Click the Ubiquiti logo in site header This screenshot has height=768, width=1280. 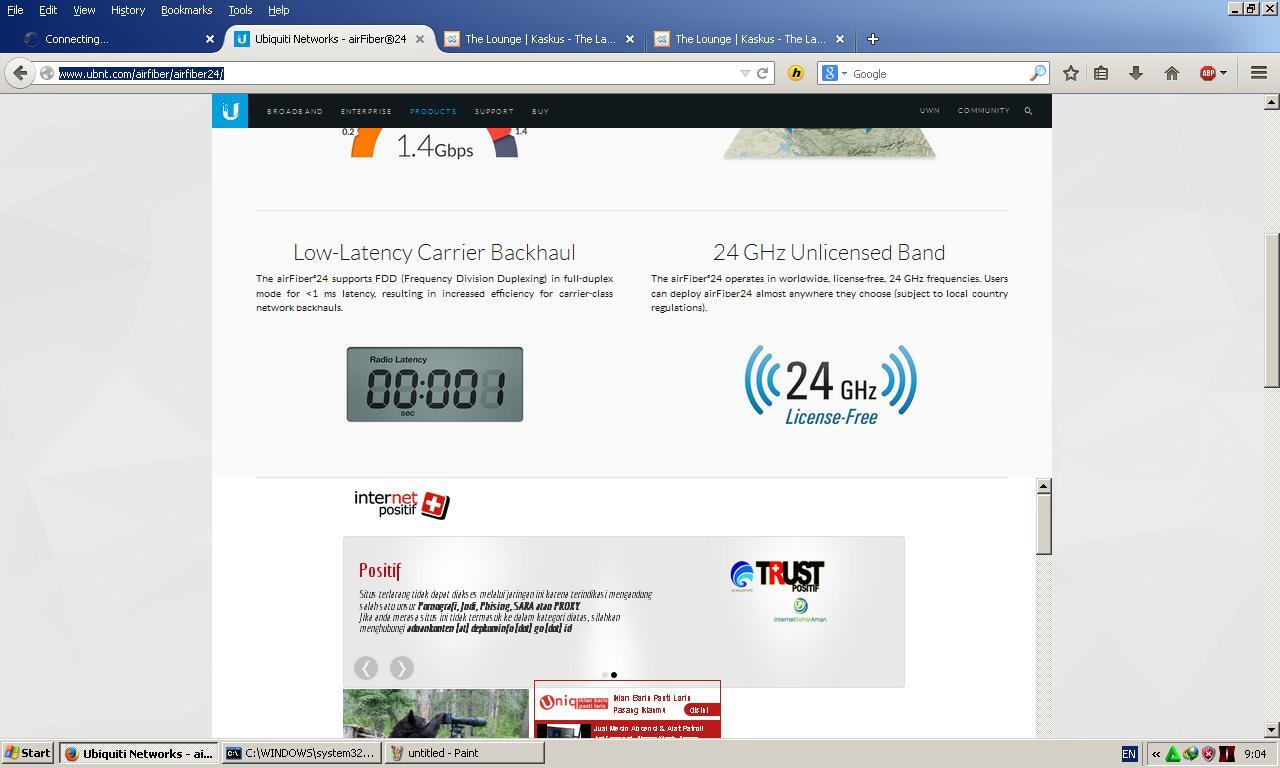coord(230,111)
